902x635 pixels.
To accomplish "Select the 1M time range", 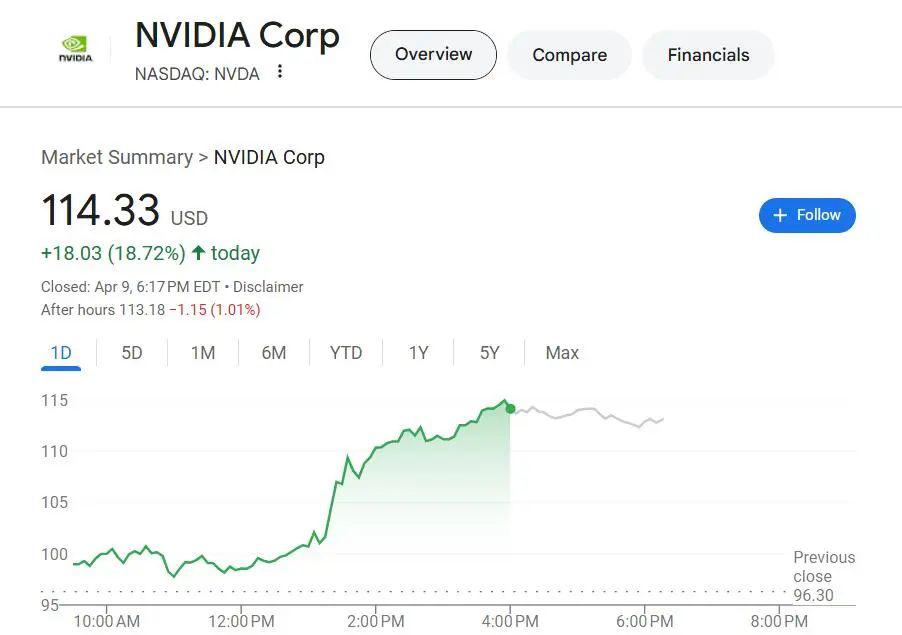I will click(203, 353).
